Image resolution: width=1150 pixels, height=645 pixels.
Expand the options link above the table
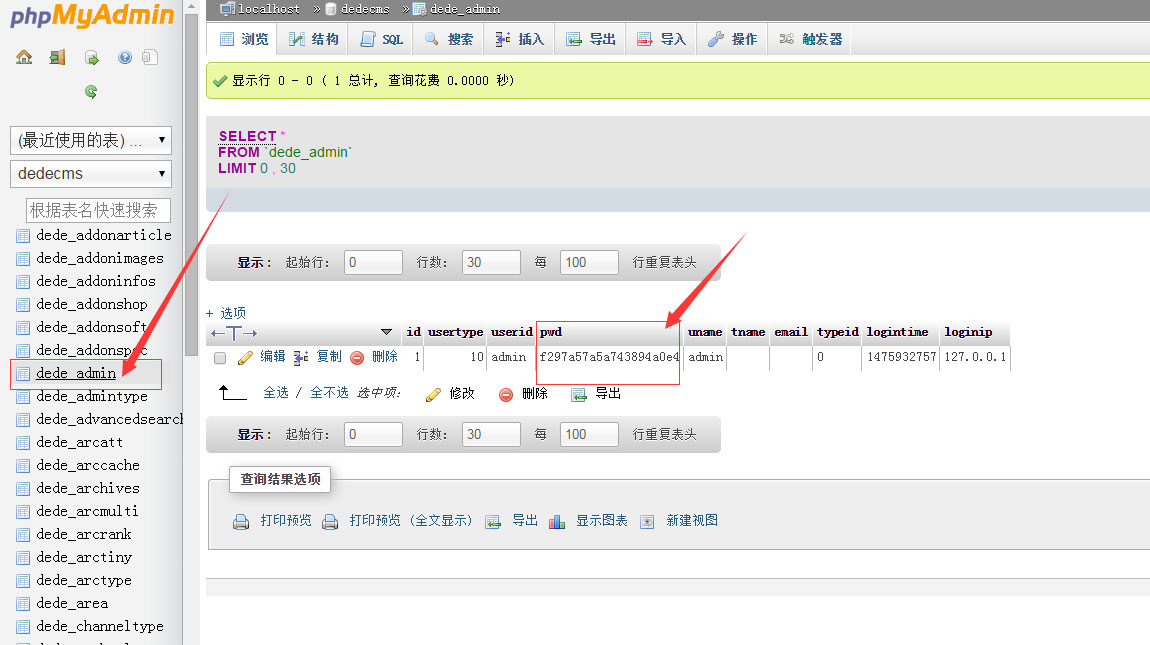[x=226, y=313]
